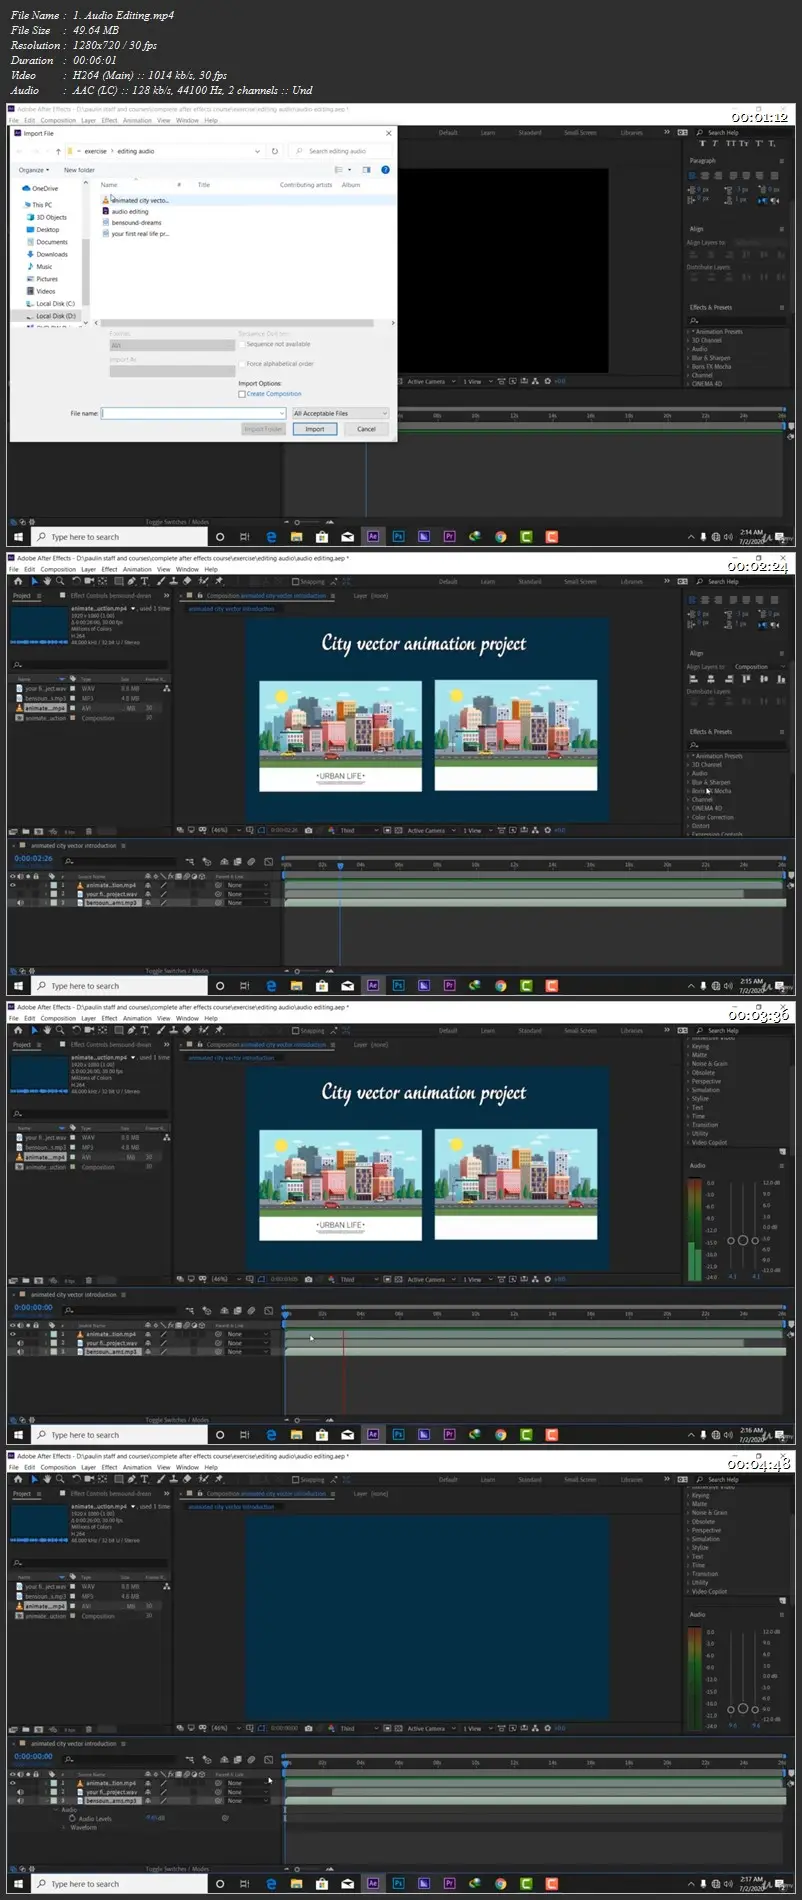In the 00:03:36 frame, open the Edge taskbar icon

(x=271, y=1435)
